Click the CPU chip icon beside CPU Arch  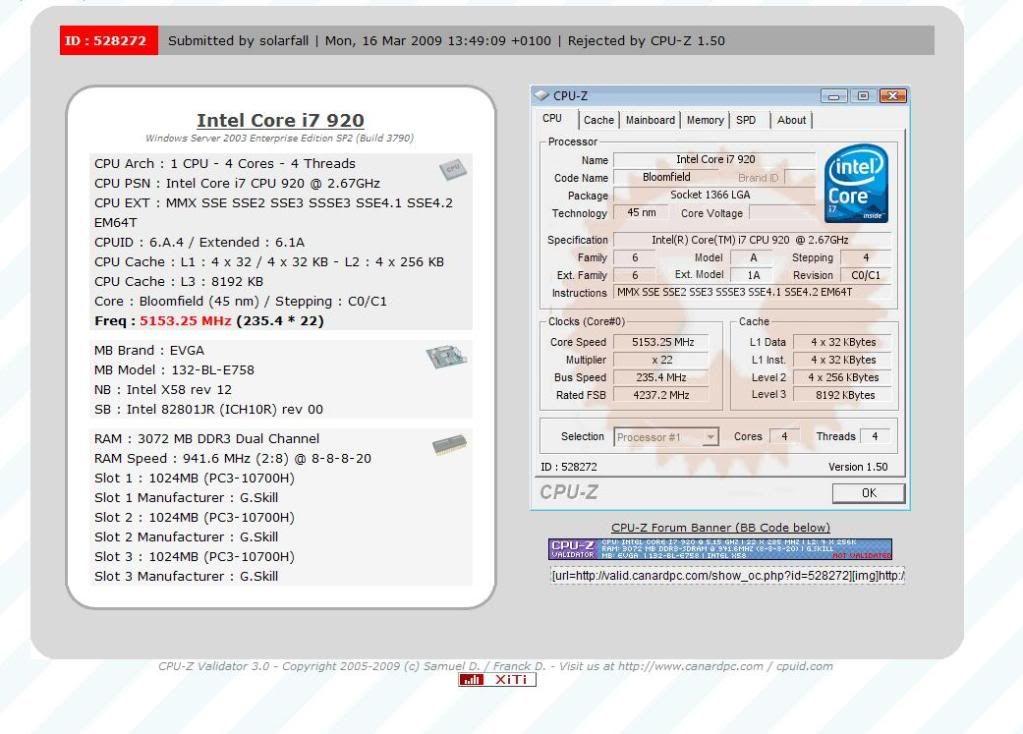[x=453, y=170]
